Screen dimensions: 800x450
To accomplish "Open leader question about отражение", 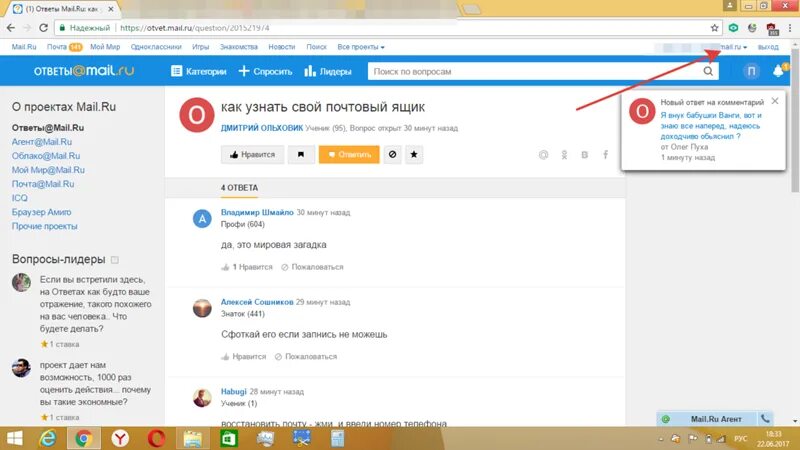I will pos(95,304).
